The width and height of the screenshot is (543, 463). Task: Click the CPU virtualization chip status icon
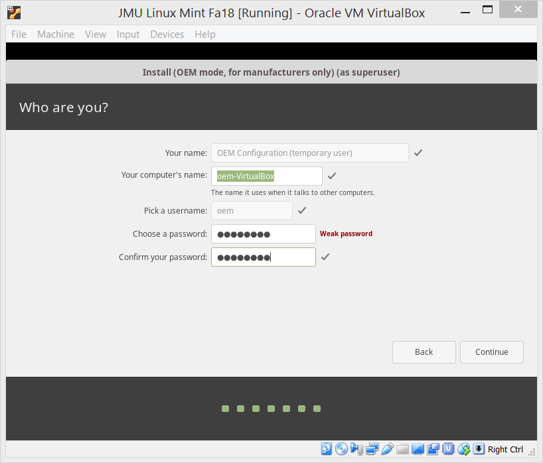(x=448, y=449)
